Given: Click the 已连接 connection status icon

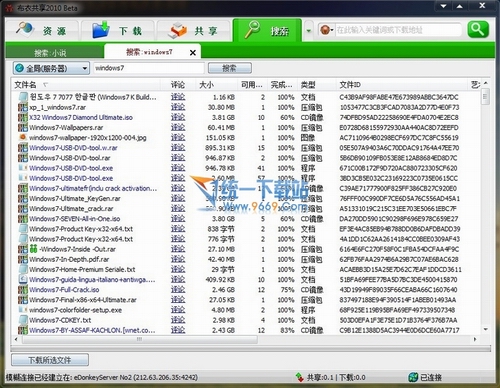Looking at the screenshot, I should tap(413, 377).
